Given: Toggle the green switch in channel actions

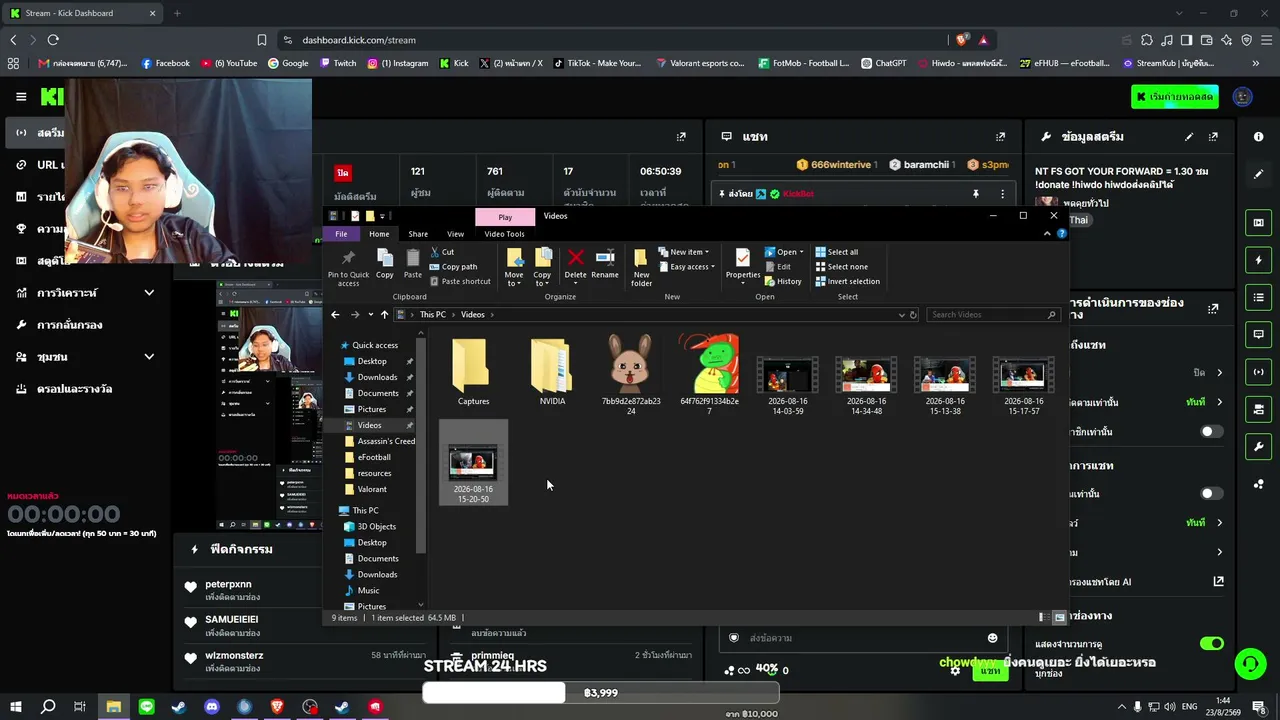Looking at the screenshot, I should click(1211, 644).
